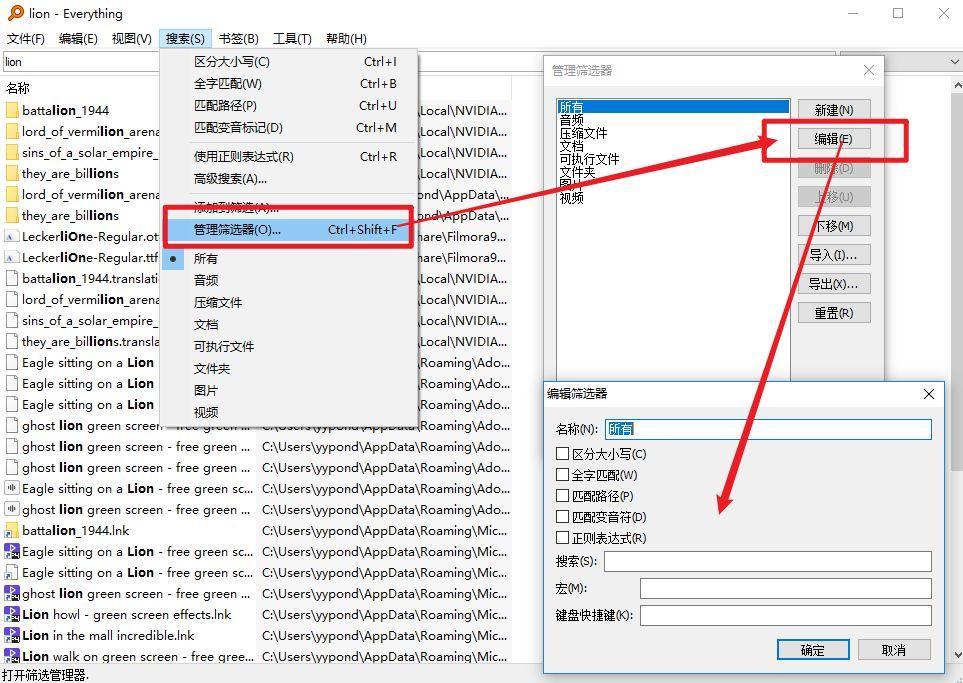Screen dimensions: 963x683
Task: Enable 区分大小写 checkbox in edit filter dialog
Action: pos(562,453)
